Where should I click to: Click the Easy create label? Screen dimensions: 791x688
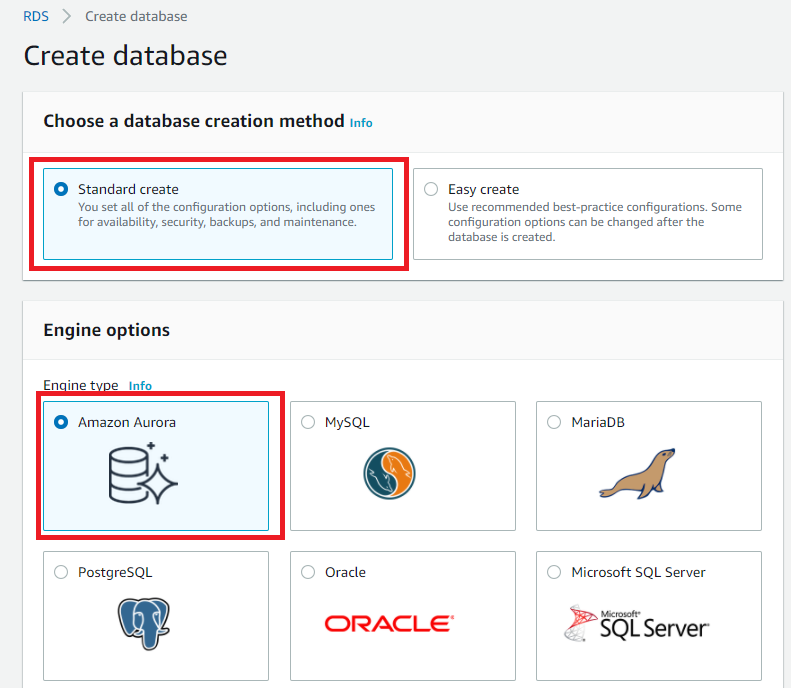pyautogui.click(x=483, y=189)
